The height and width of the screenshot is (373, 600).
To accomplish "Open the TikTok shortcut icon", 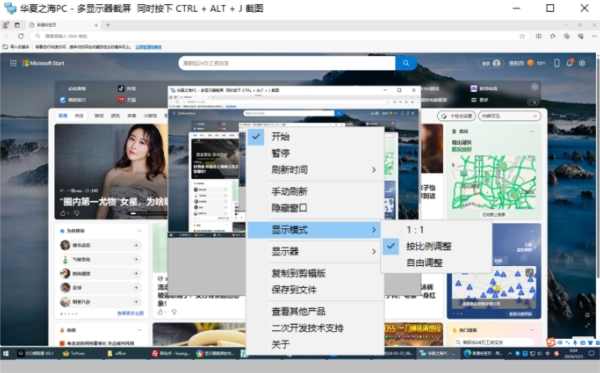I will pyautogui.click(x=121, y=88).
